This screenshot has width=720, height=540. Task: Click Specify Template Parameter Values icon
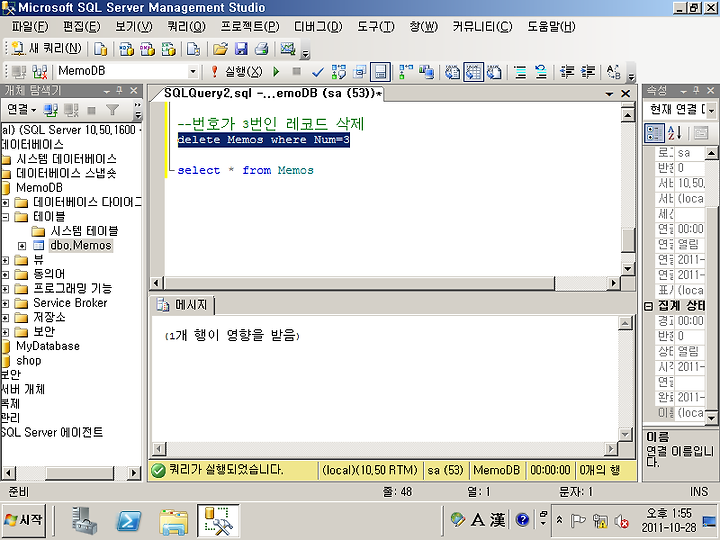[614, 72]
